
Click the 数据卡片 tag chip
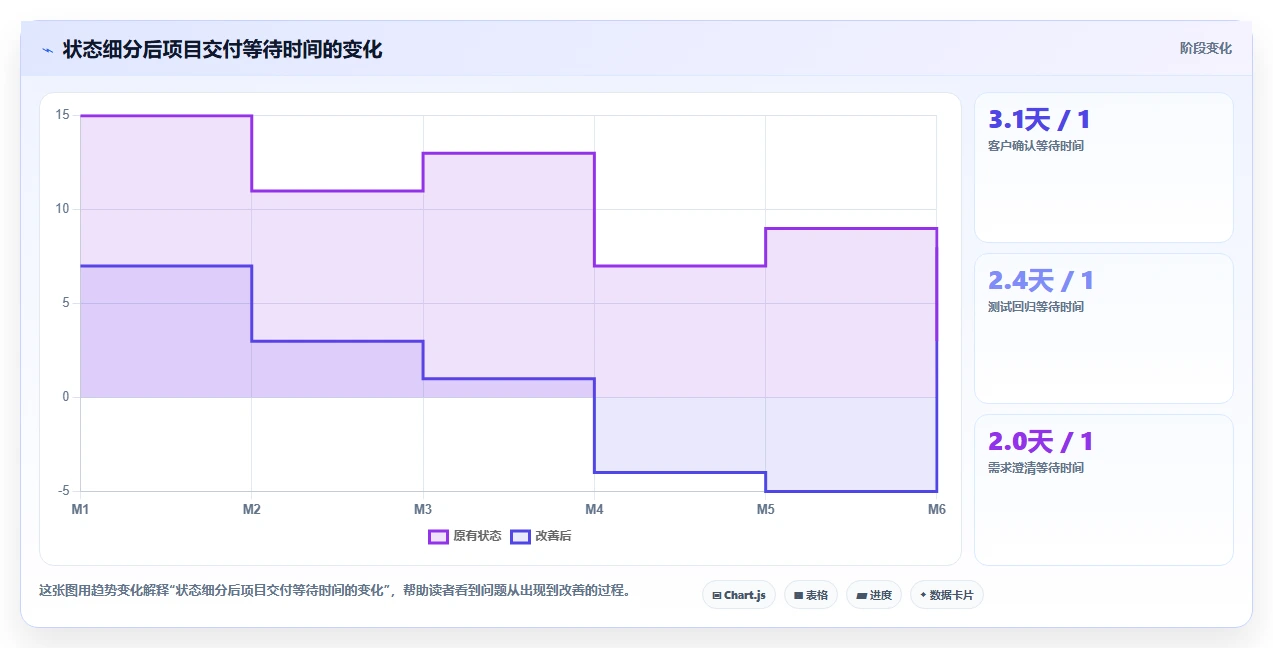point(947,595)
